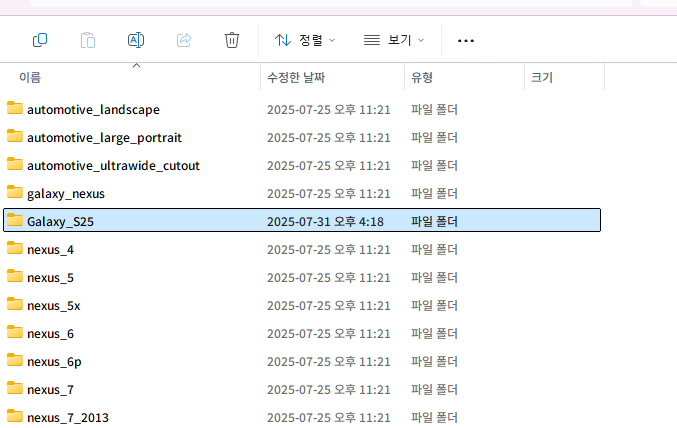Sort by the 유형 column header
Viewport: 677px width, 428px height.
tap(422, 77)
